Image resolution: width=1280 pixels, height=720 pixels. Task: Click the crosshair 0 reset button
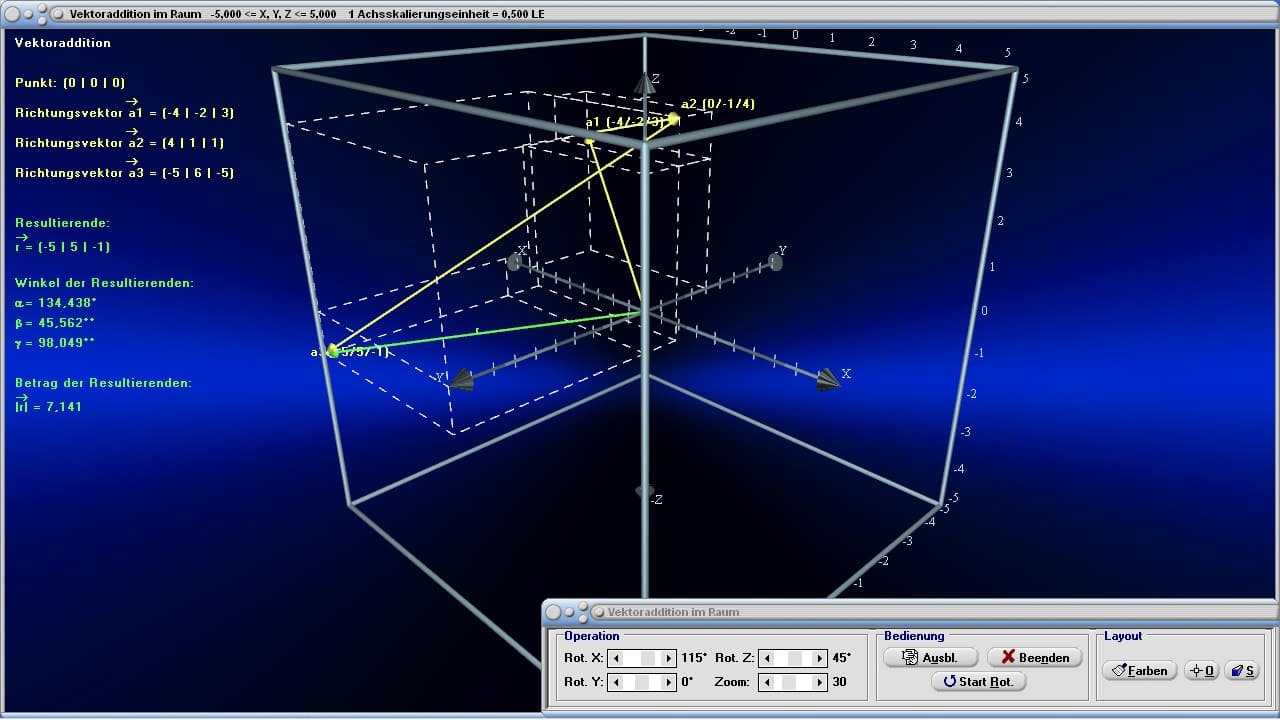click(x=1201, y=671)
